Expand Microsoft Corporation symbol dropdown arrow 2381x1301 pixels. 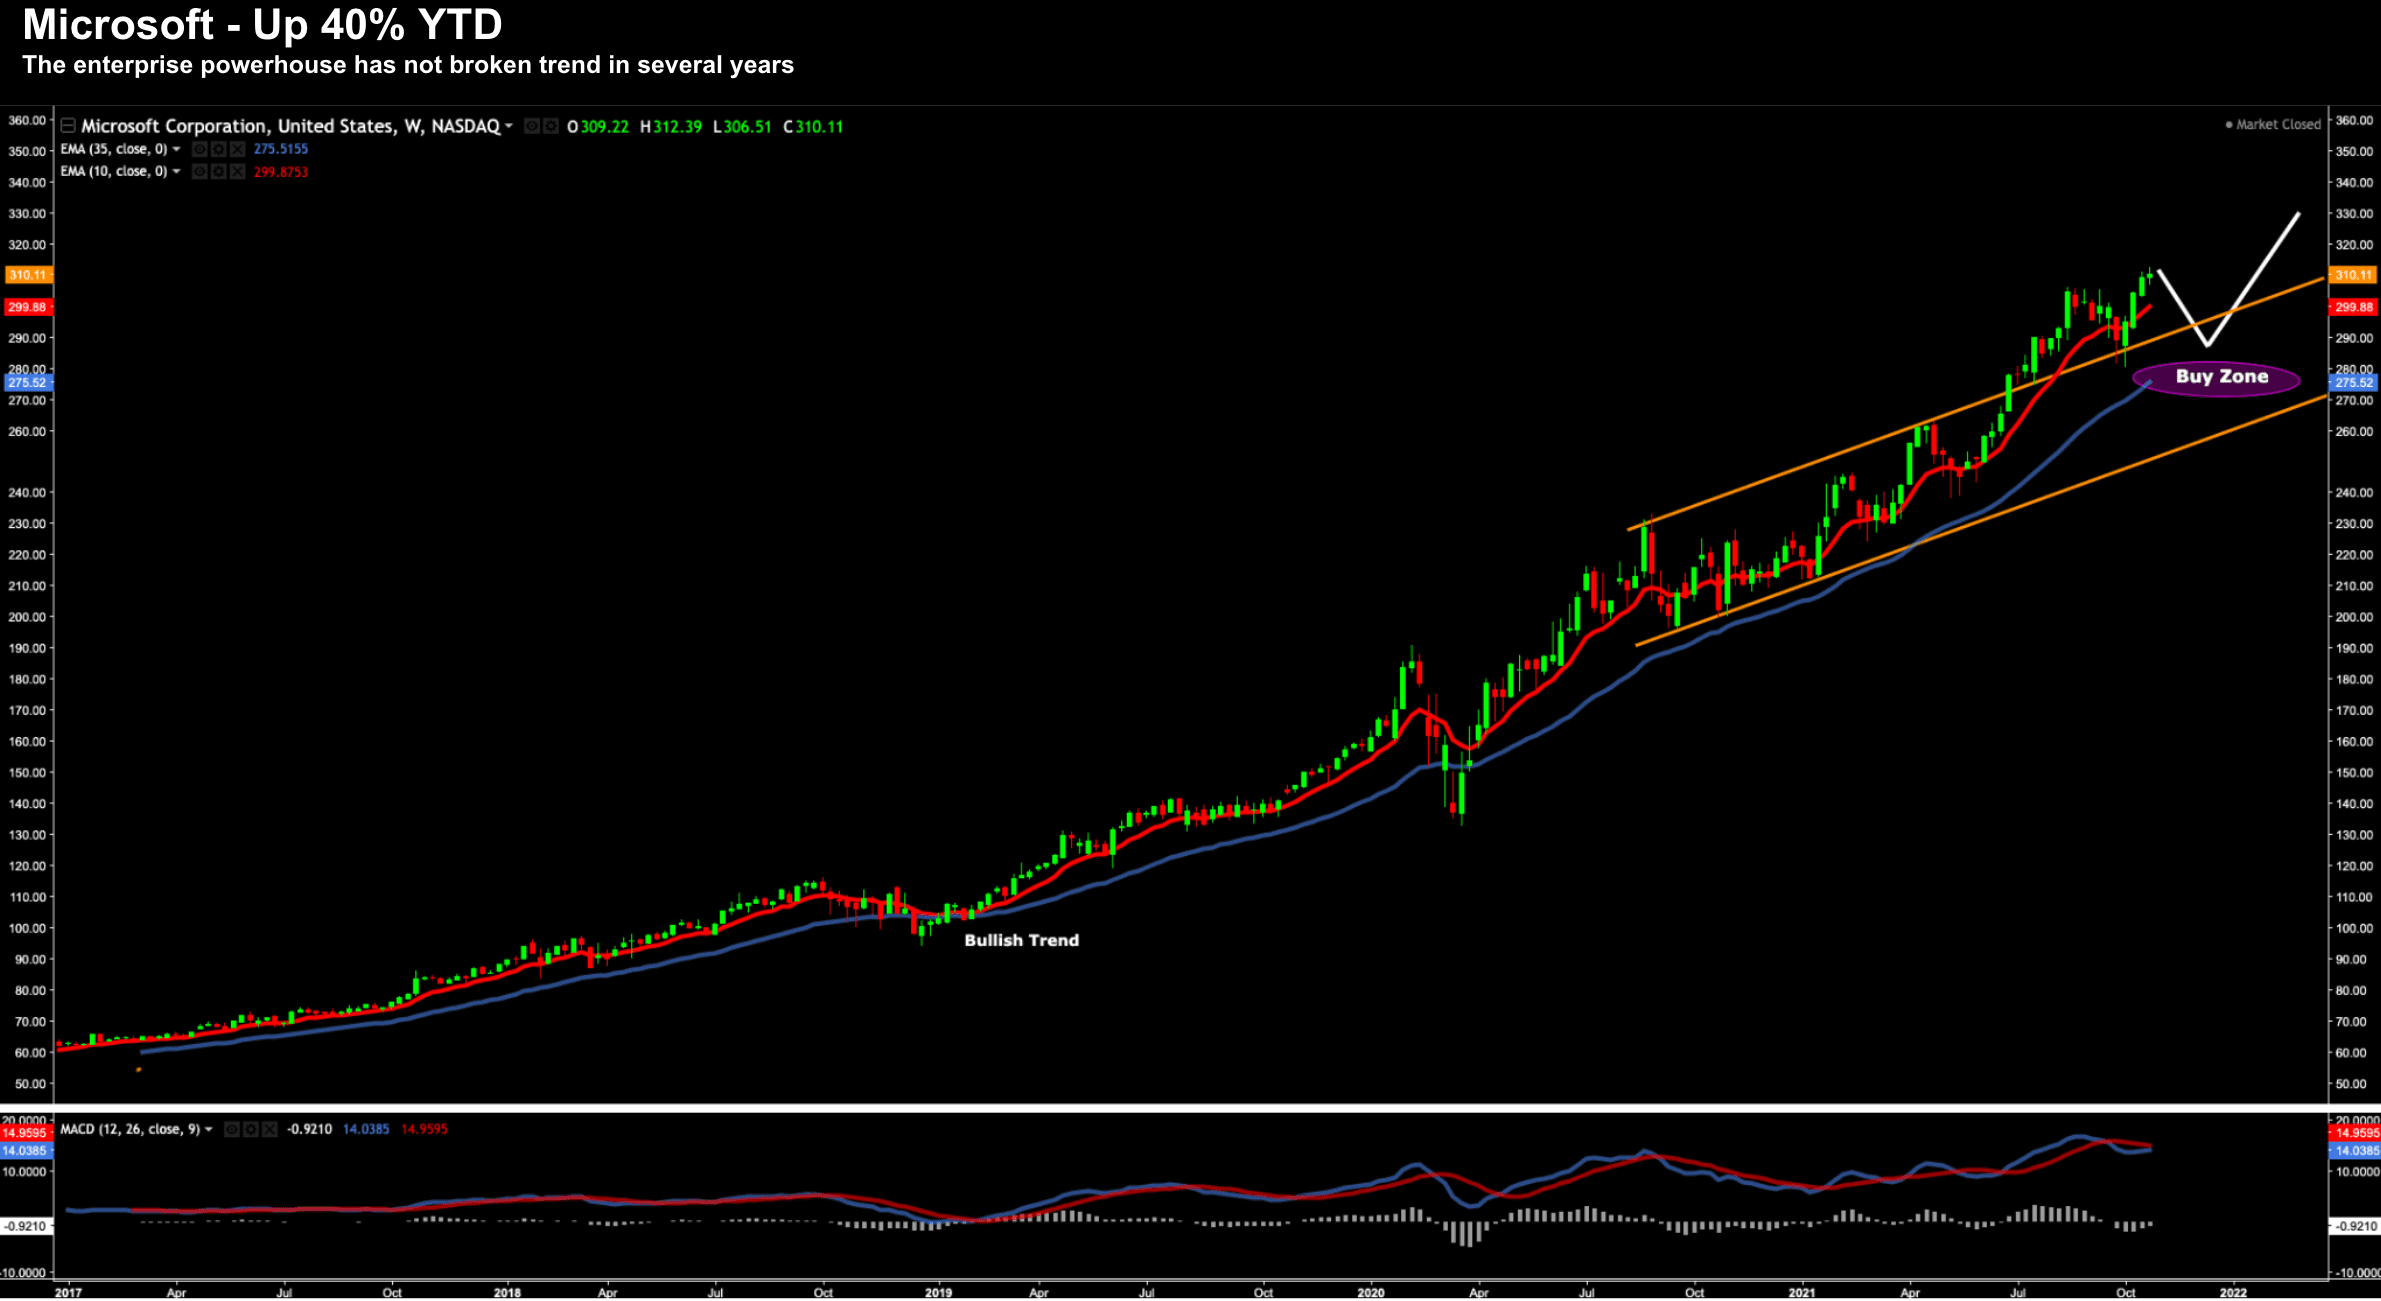tap(509, 126)
